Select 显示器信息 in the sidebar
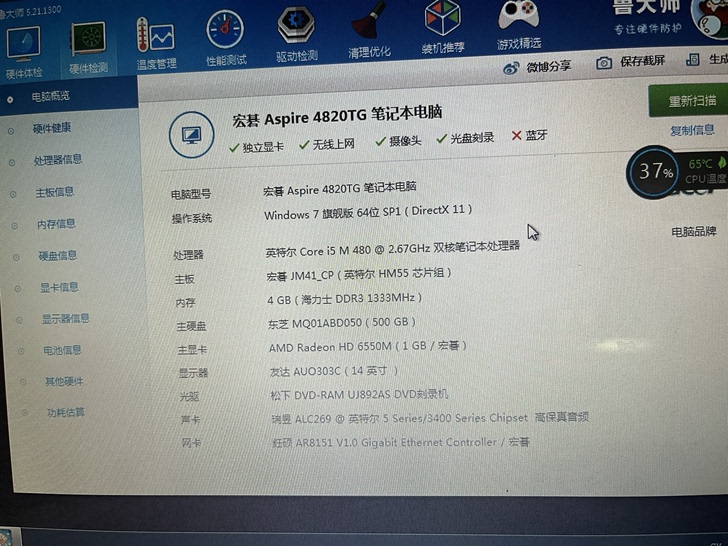Image resolution: width=728 pixels, height=546 pixels. (x=65, y=319)
